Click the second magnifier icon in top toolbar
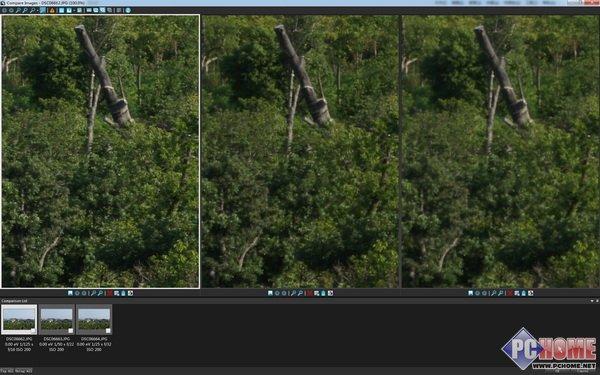Screen dimensions: 600x375 pos(25,10)
